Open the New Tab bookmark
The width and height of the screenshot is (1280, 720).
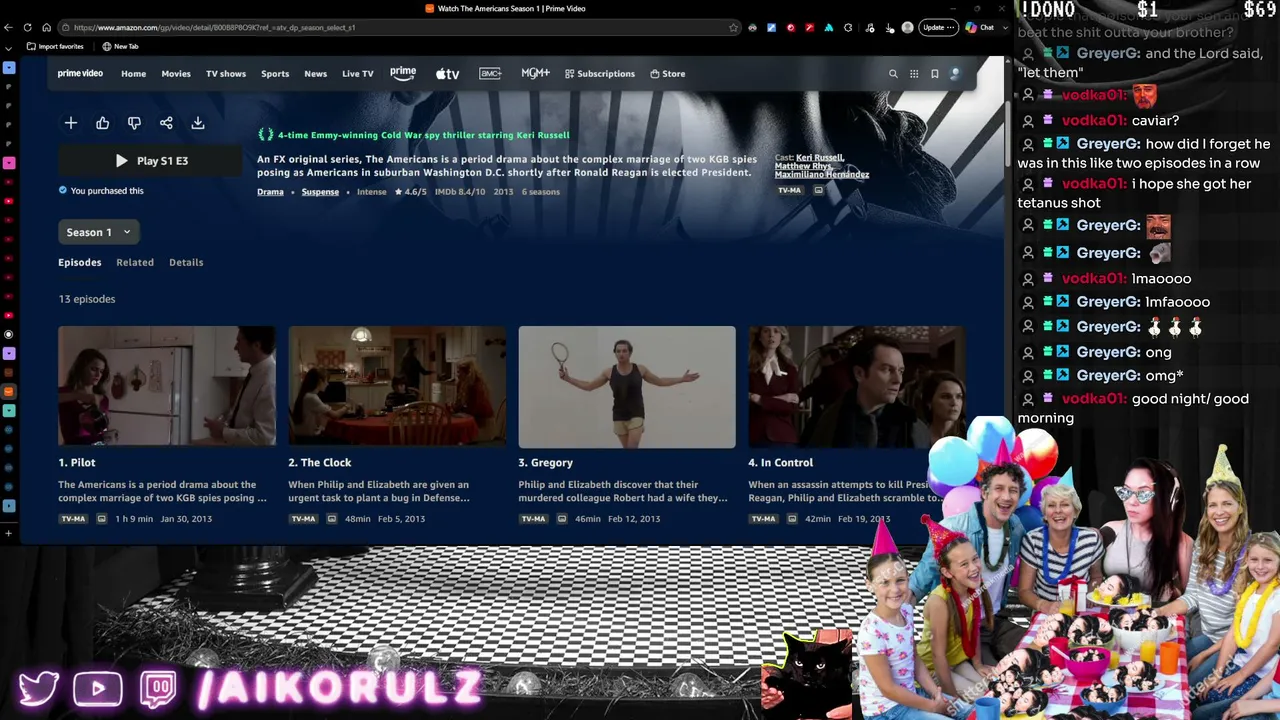coord(120,47)
